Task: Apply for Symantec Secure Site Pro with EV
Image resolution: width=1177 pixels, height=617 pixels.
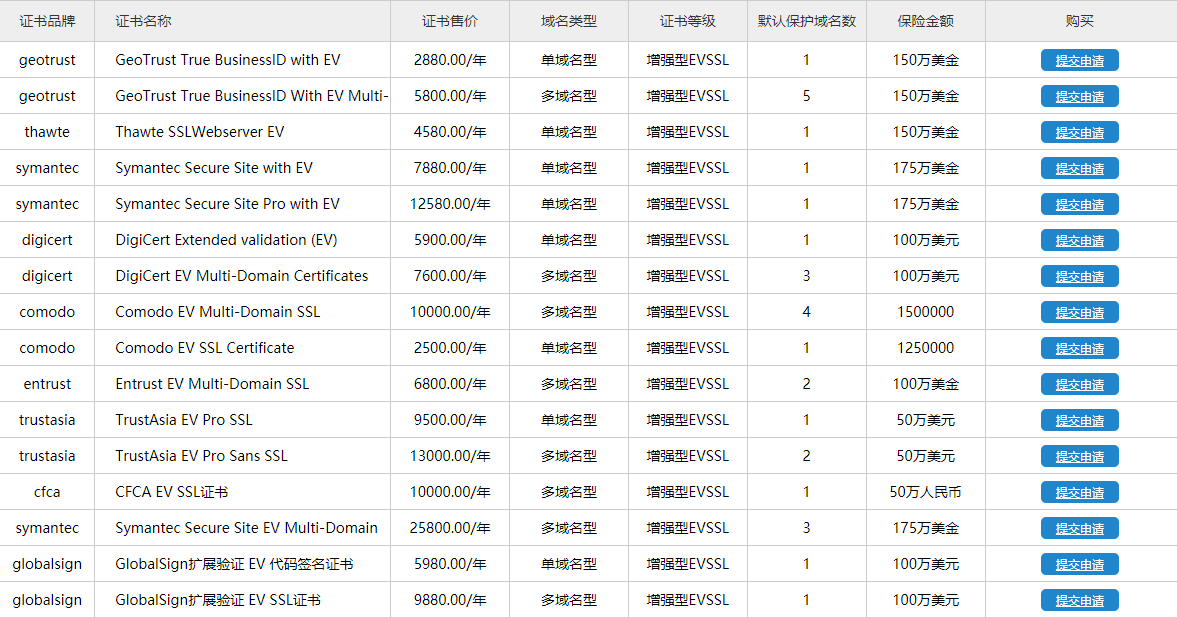Action: coord(1079,204)
